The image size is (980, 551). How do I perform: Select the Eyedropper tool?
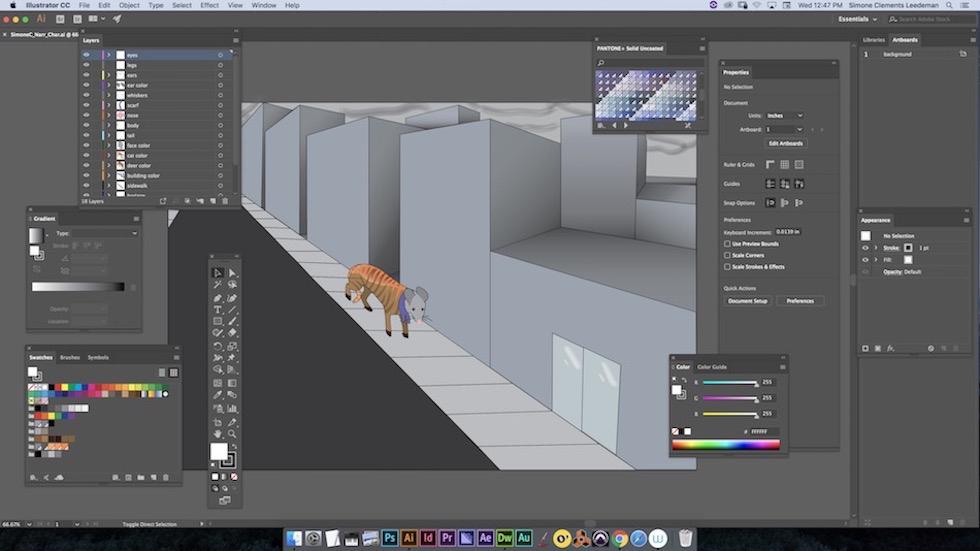click(x=218, y=395)
